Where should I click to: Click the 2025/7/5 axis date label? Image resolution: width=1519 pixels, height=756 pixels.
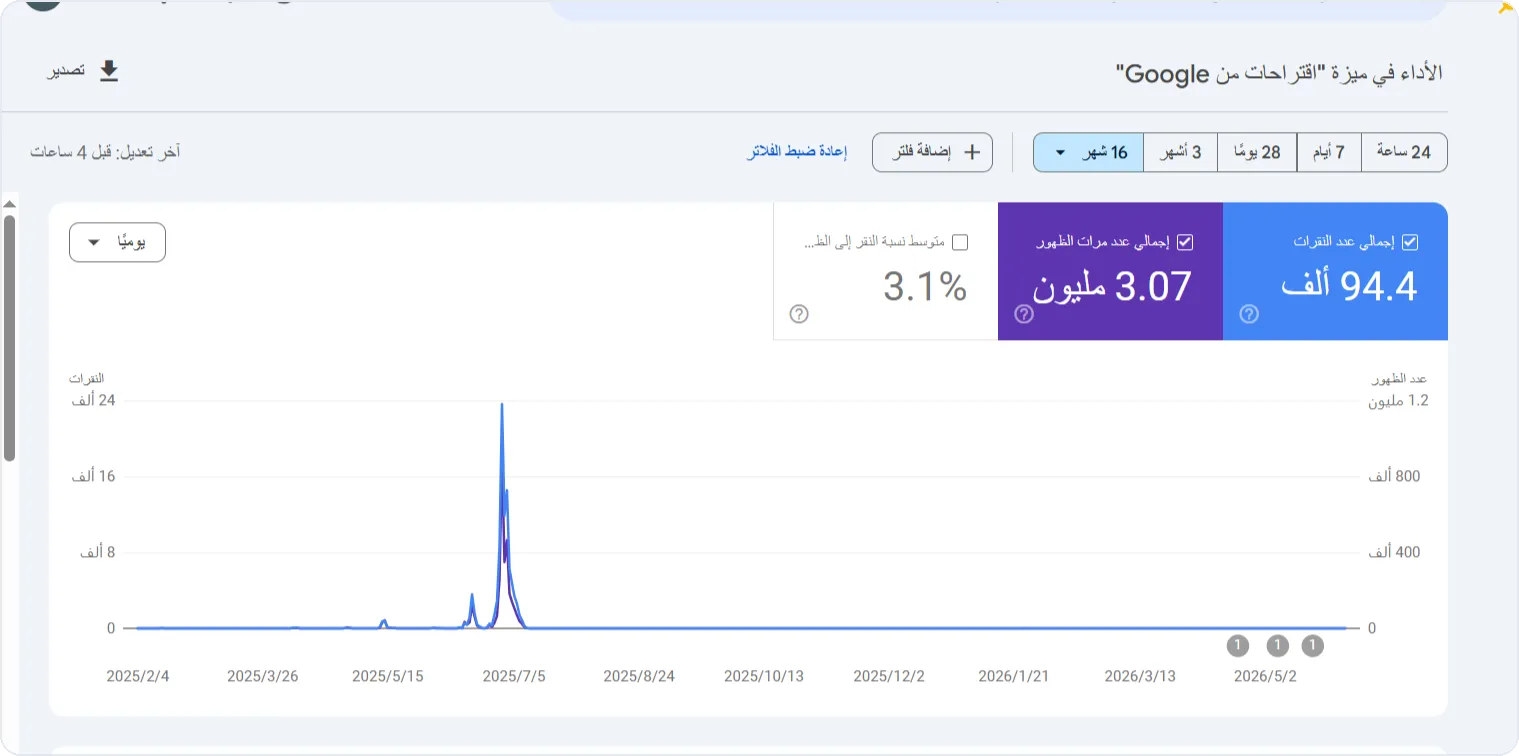514,676
